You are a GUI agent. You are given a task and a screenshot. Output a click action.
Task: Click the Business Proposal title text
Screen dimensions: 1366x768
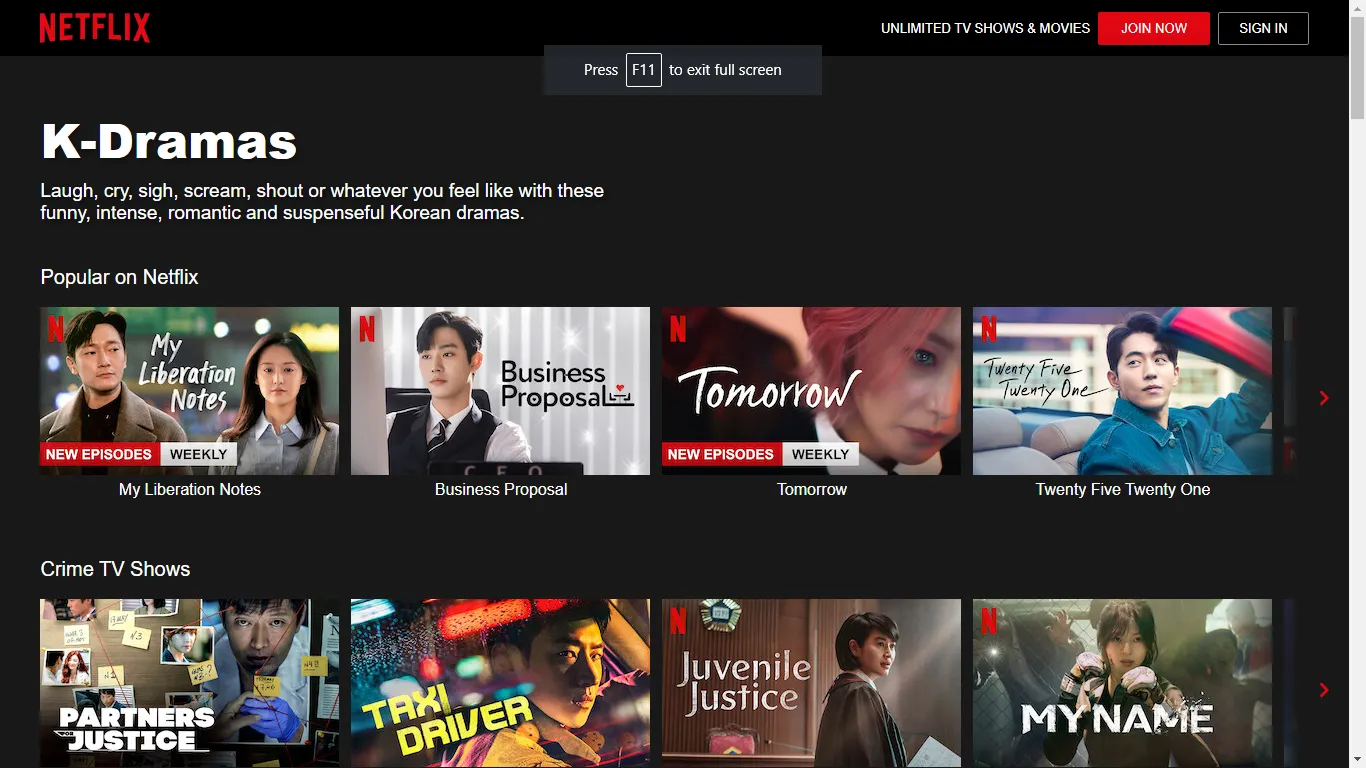(x=501, y=489)
